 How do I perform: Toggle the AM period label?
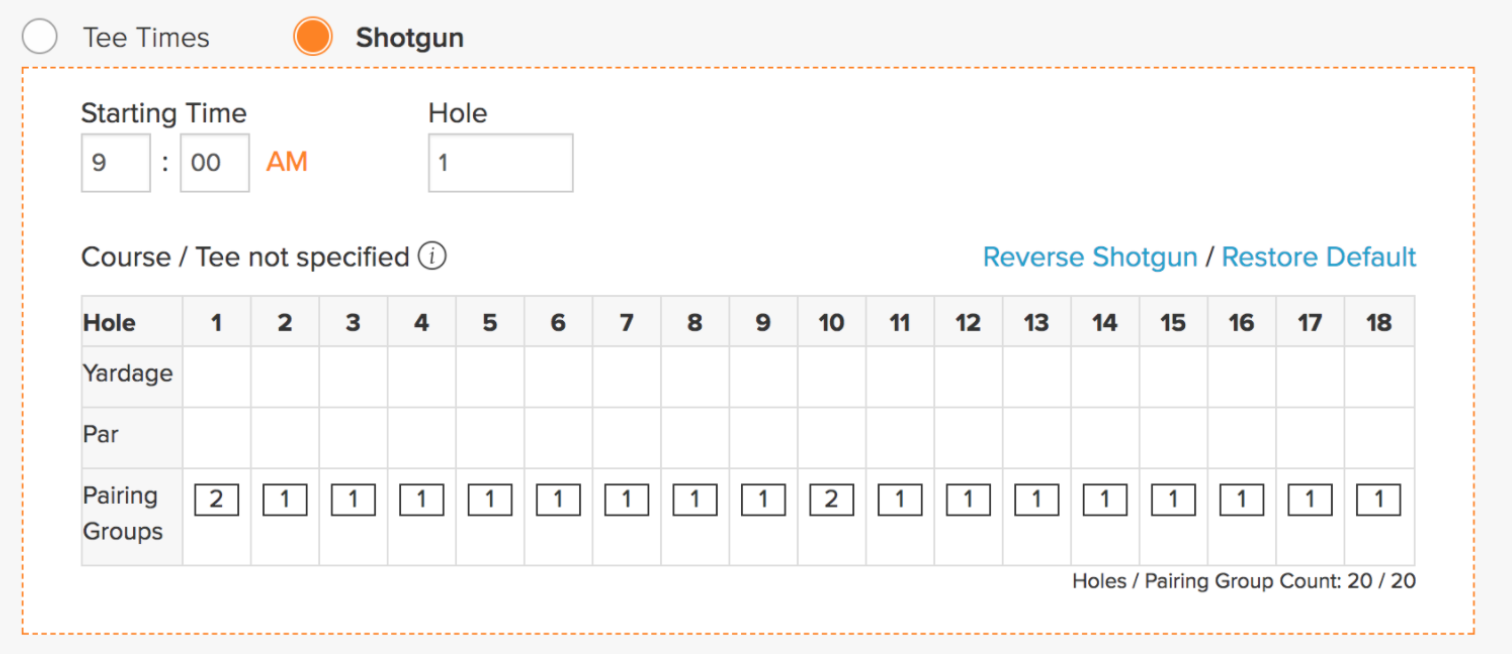[x=286, y=162]
